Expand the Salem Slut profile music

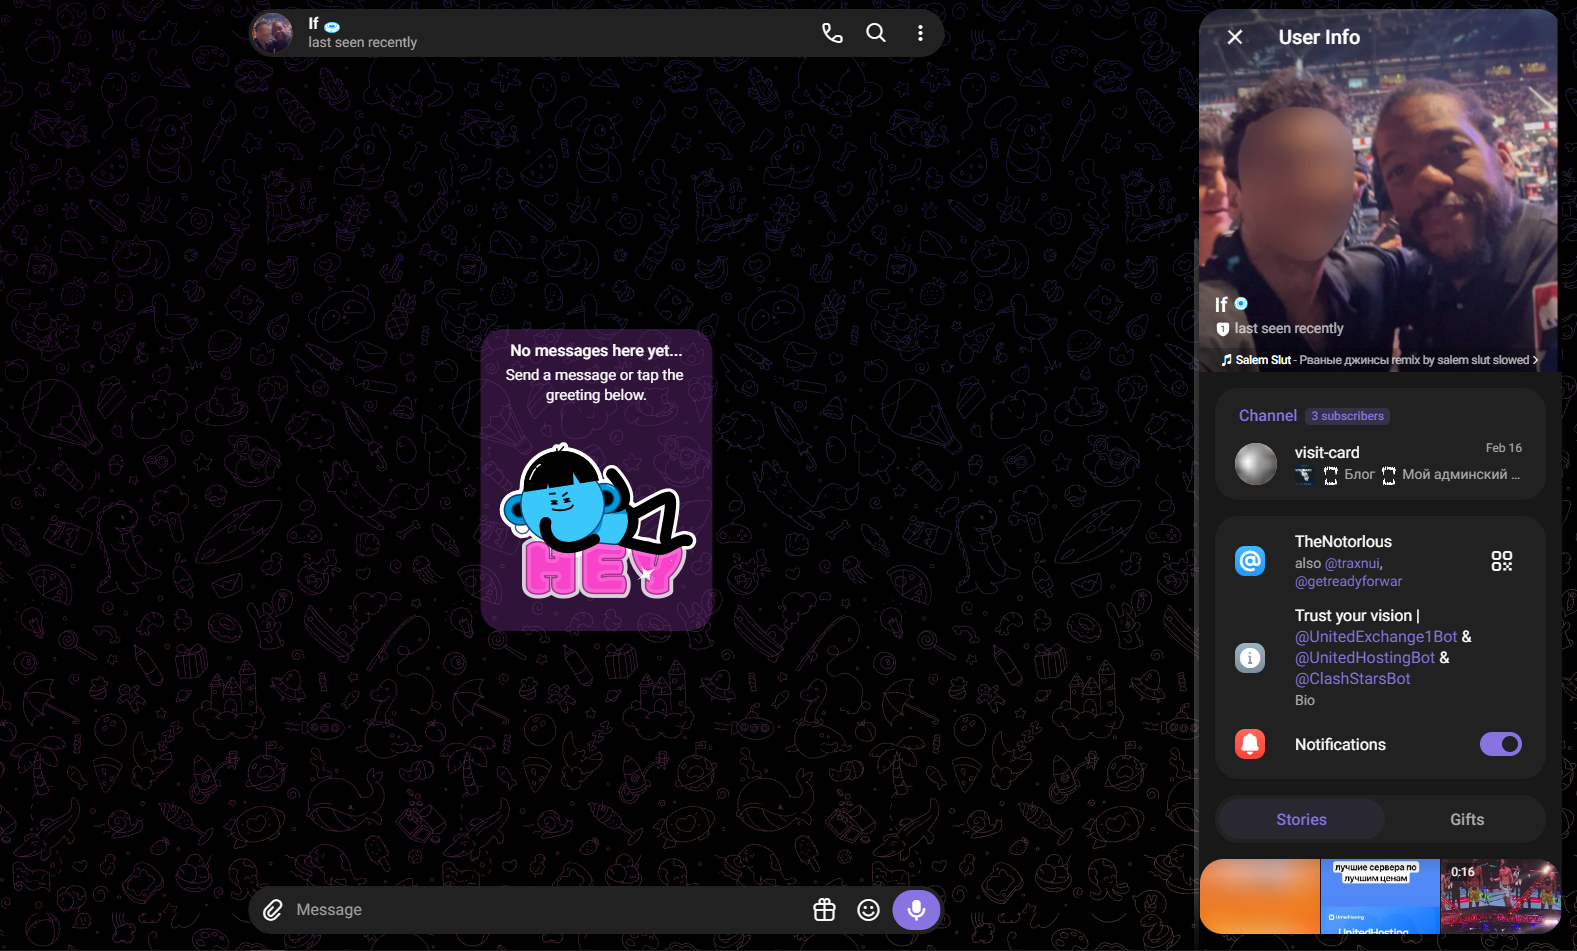point(1380,360)
